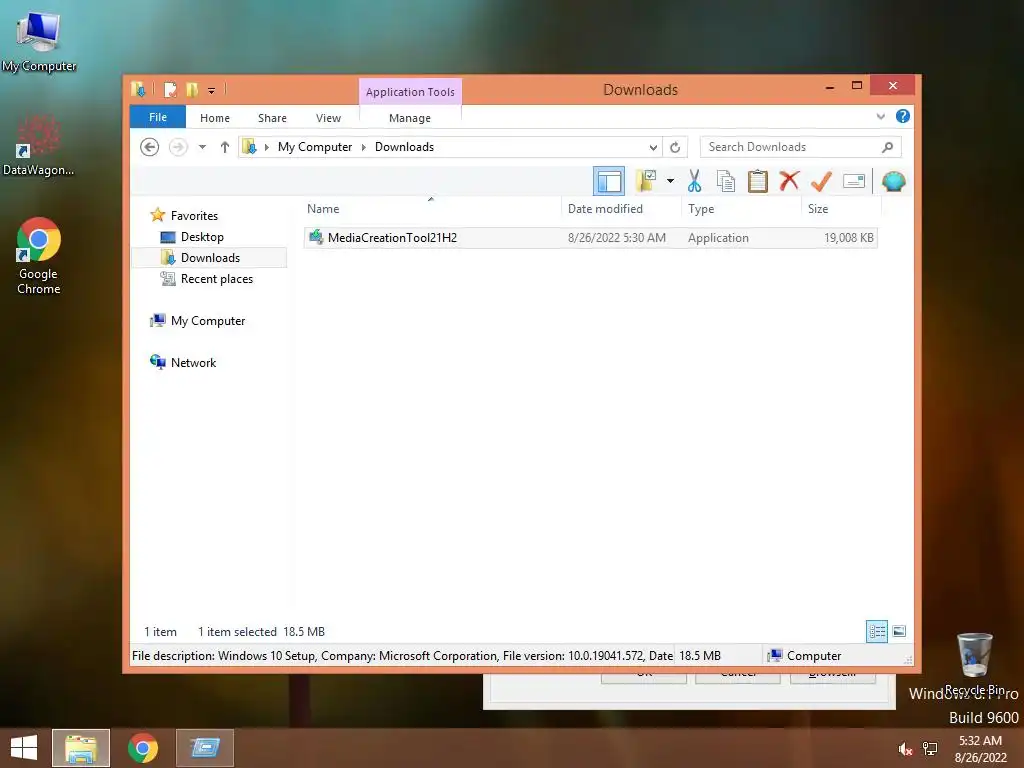Open the folder options dropdown arrow
1024x768 pixels.
point(670,181)
